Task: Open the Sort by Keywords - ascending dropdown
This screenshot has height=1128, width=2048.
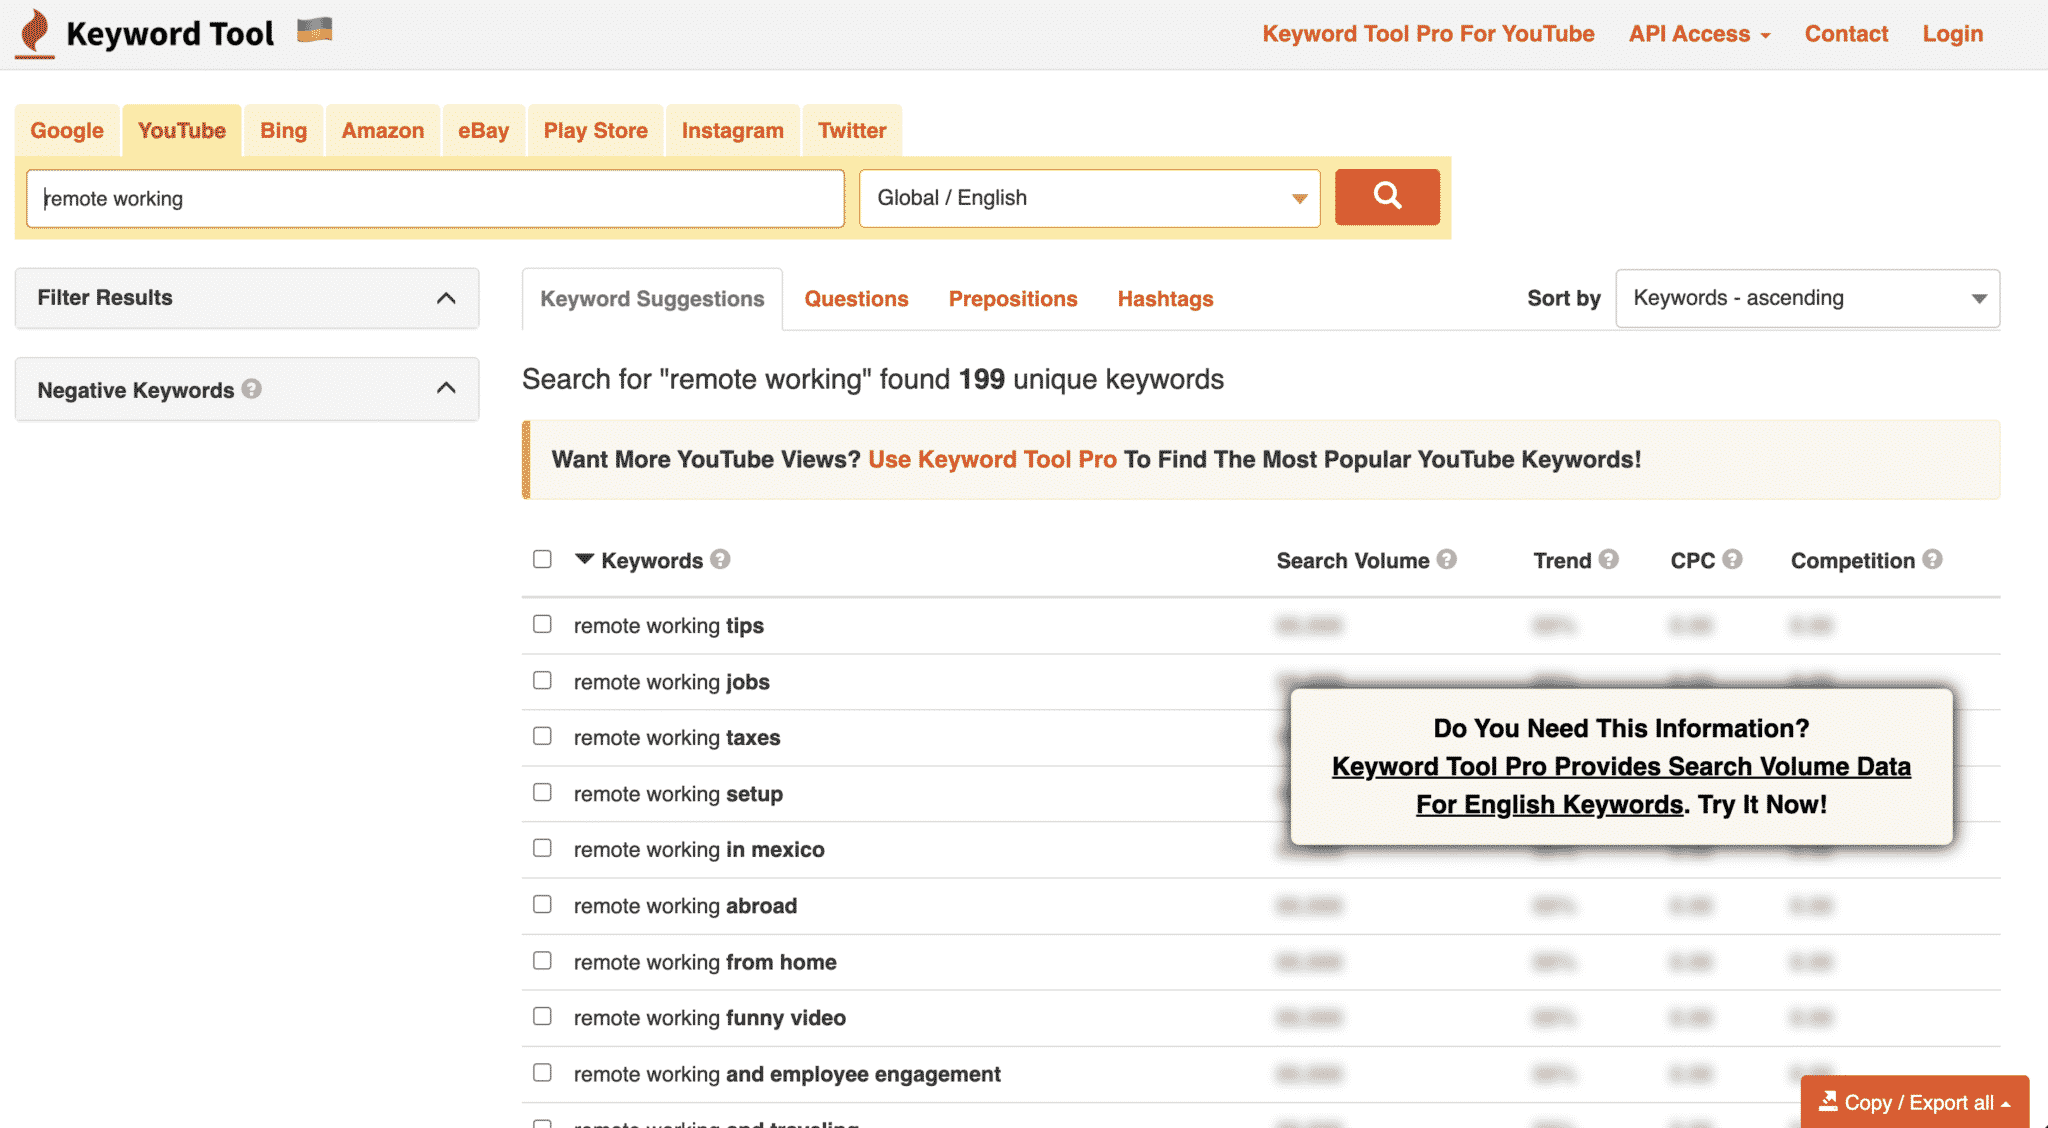Action: pos(1807,298)
